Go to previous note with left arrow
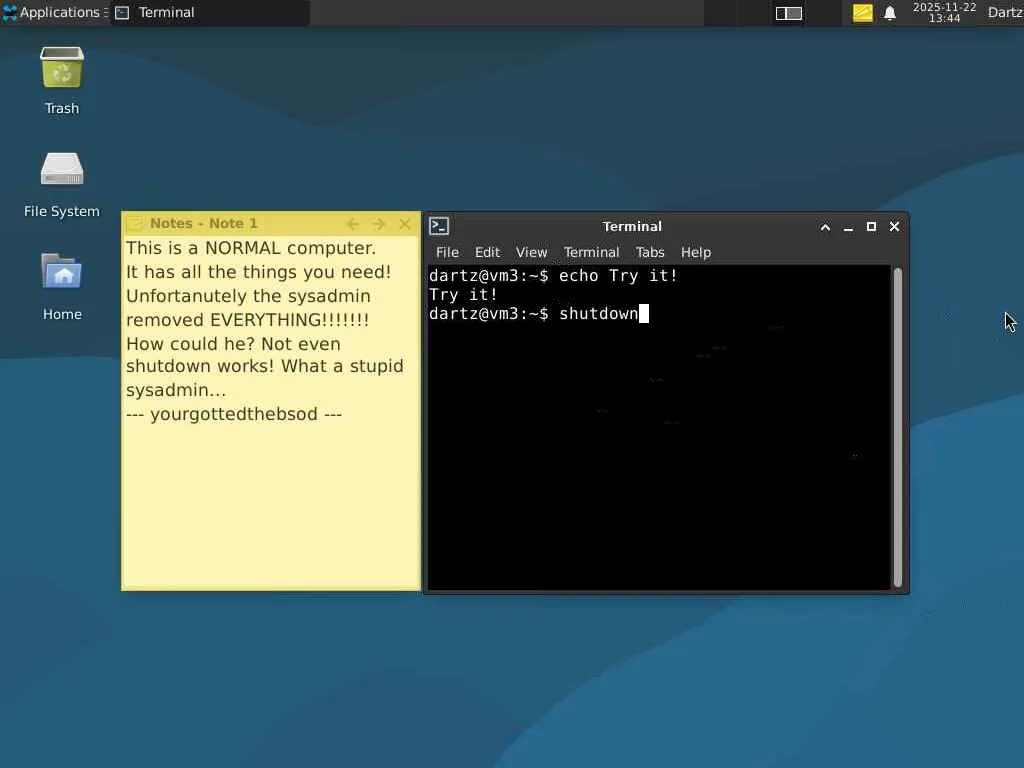The height and width of the screenshot is (768, 1024). (x=352, y=224)
